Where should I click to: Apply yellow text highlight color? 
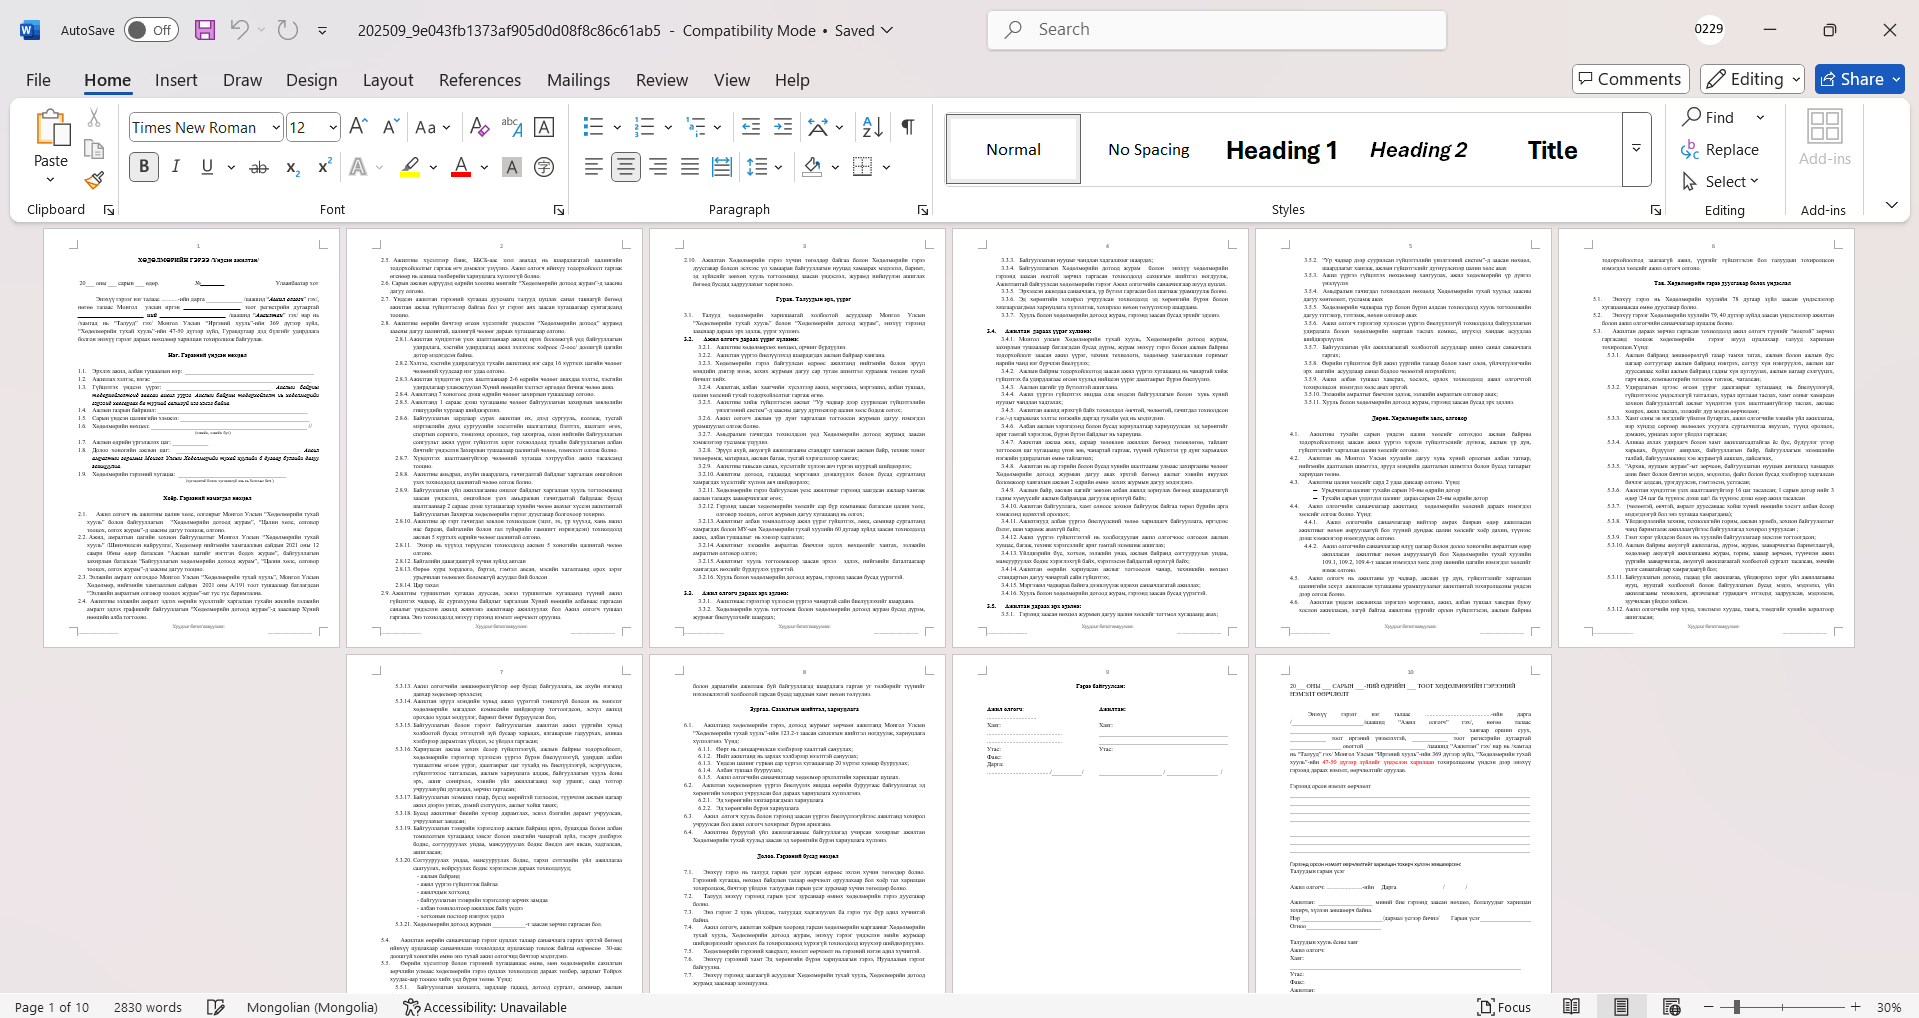click(409, 167)
